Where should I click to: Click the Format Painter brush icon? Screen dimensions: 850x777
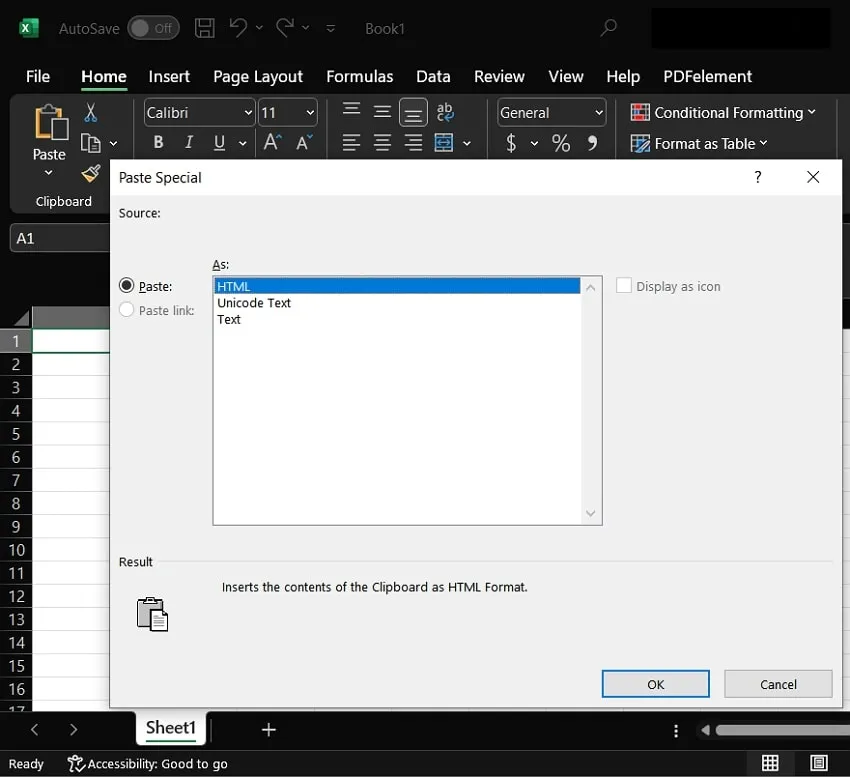click(x=91, y=173)
